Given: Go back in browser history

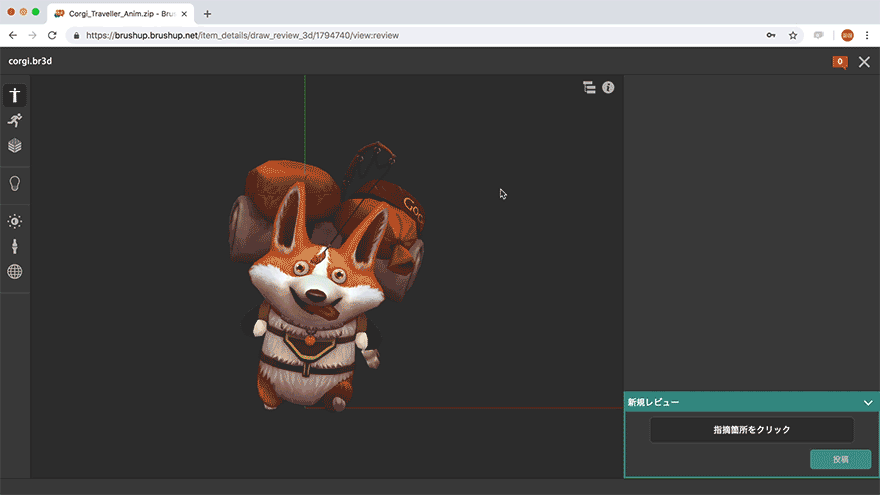Looking at the screenshot, I should (x=13, y=35).
